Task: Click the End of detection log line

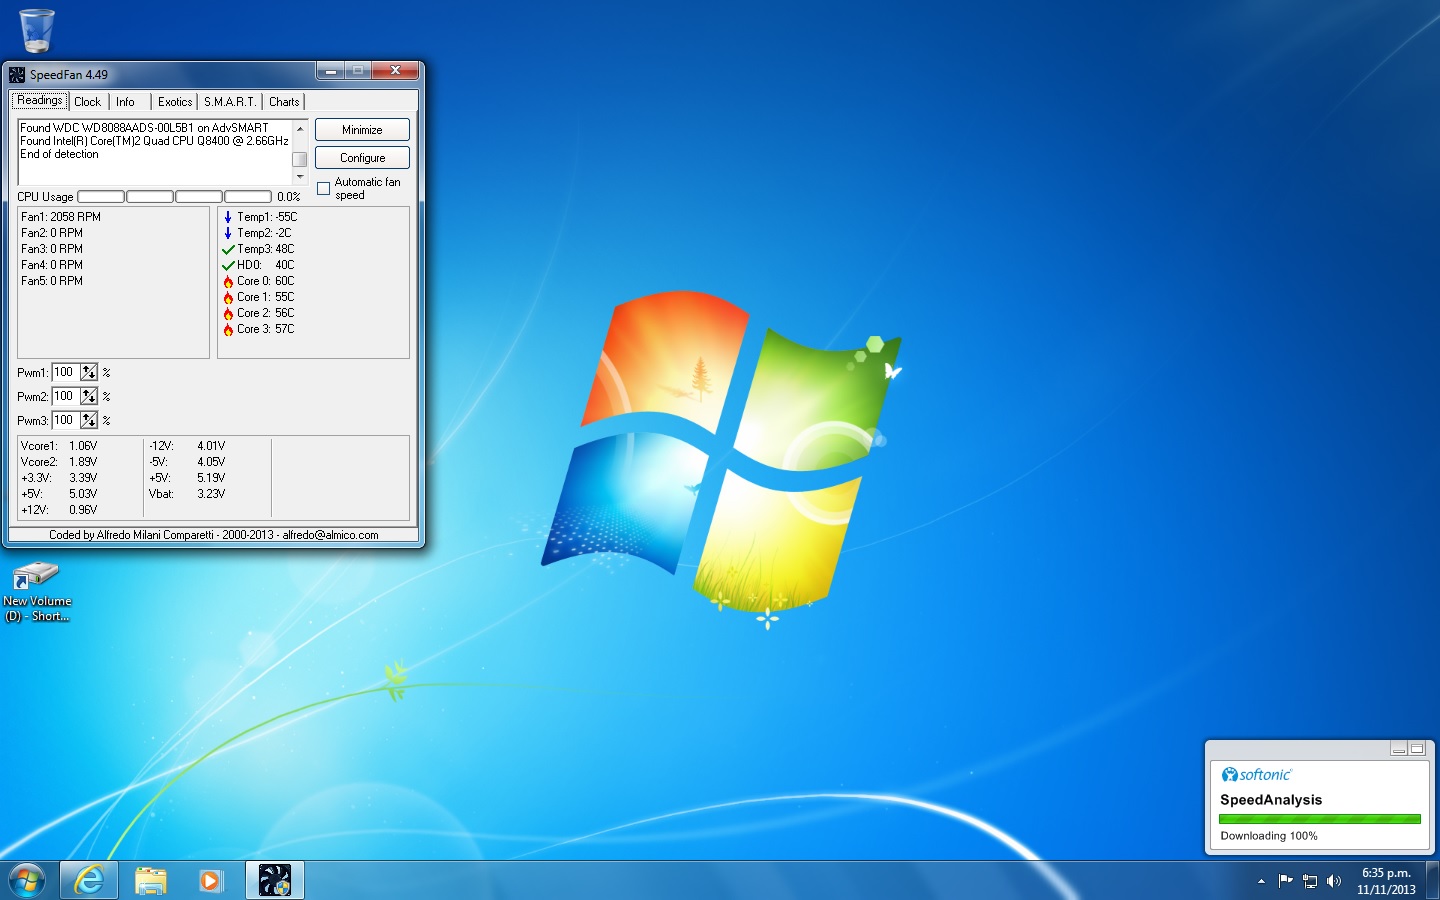Action: pos(60,154)
